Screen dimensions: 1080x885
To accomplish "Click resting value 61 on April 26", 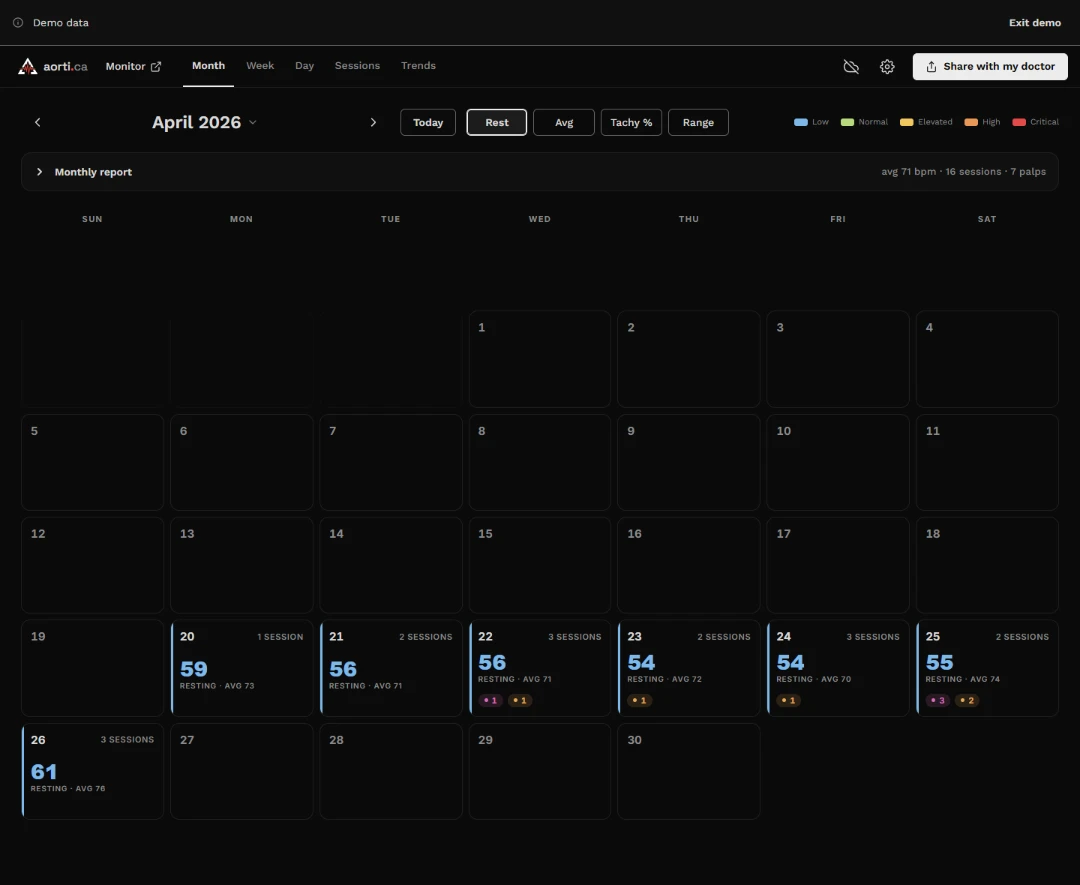I will click(x=43, y=772).
